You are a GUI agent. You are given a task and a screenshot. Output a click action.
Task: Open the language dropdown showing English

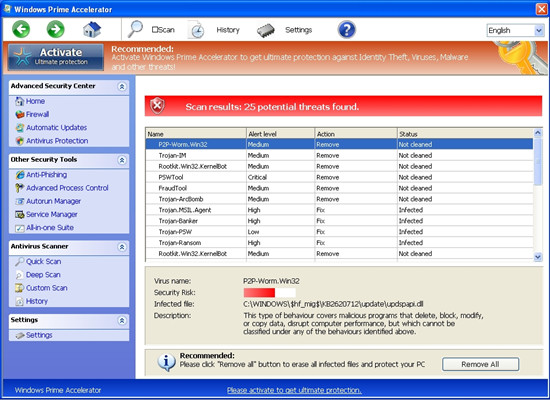click(515, 31)
